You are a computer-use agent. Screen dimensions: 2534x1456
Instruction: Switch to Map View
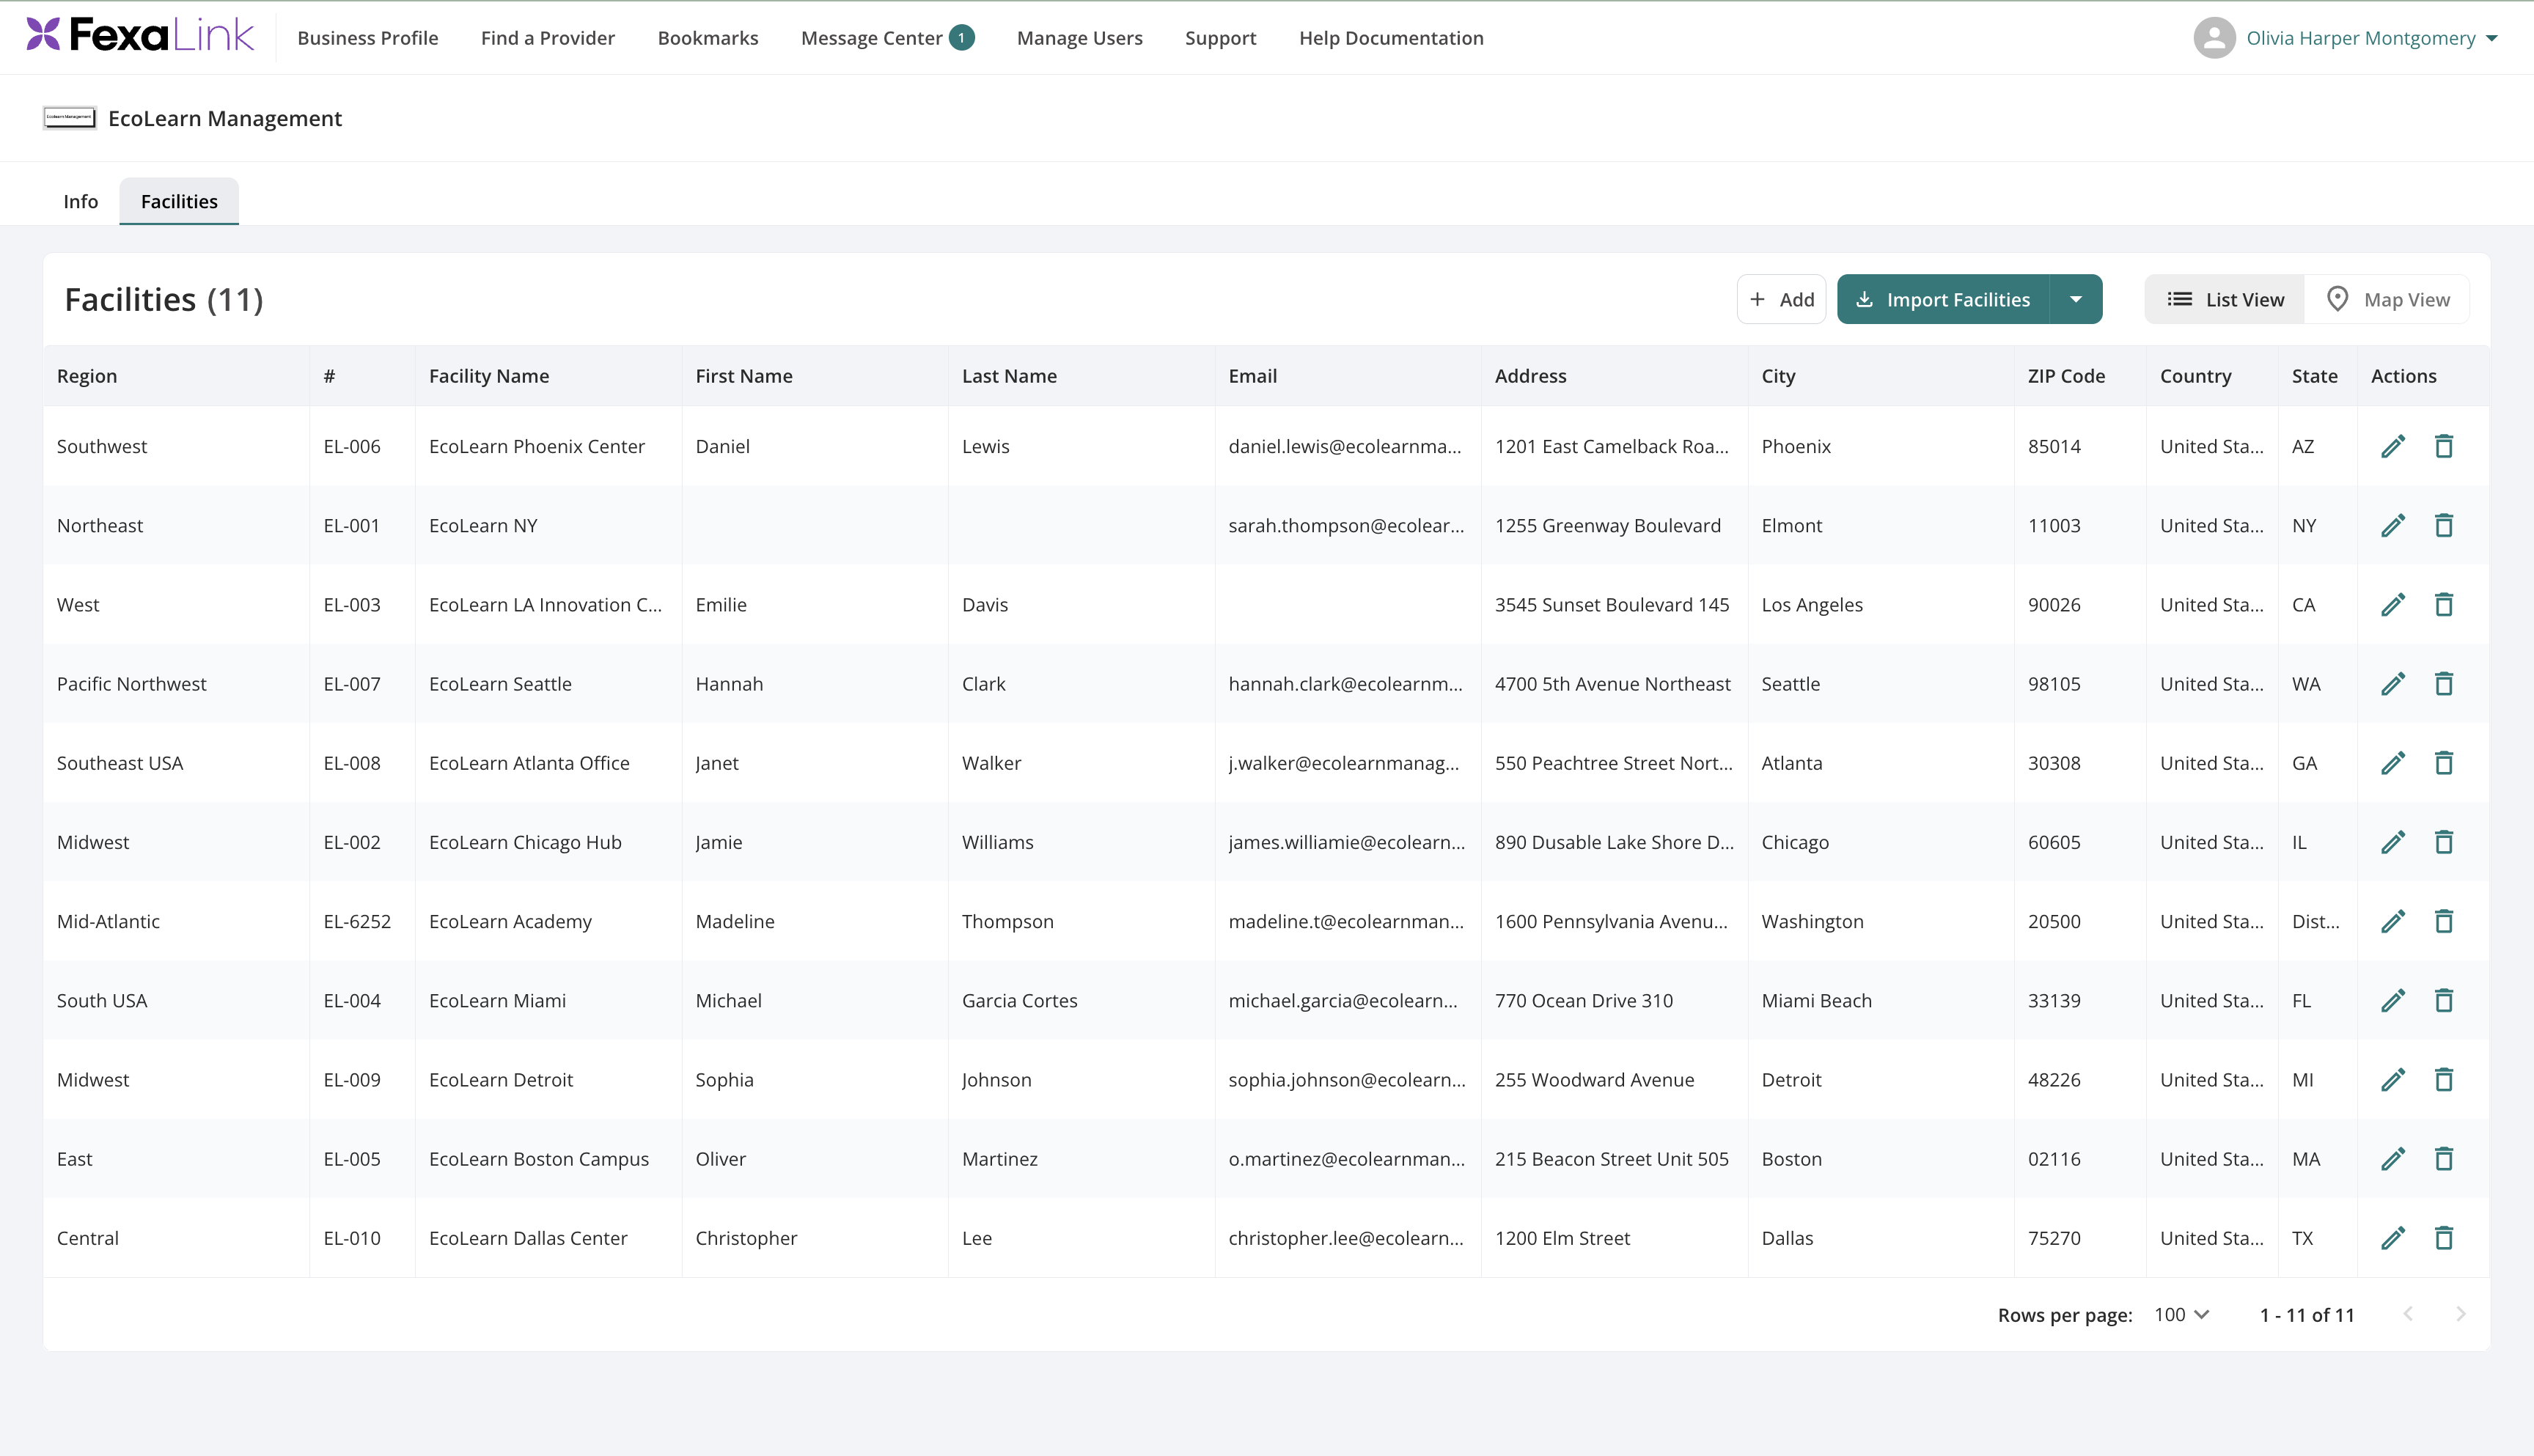[x=2387, y=299]
